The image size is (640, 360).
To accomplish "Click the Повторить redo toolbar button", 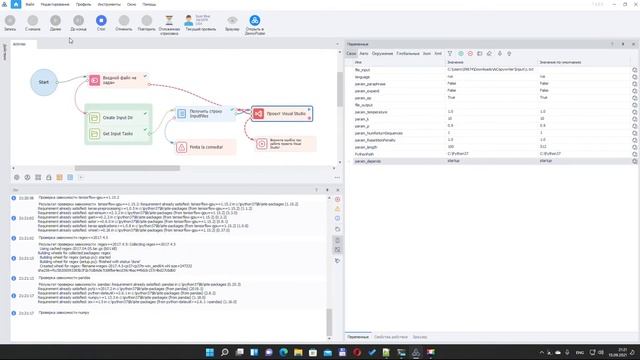I will [147, 23].
